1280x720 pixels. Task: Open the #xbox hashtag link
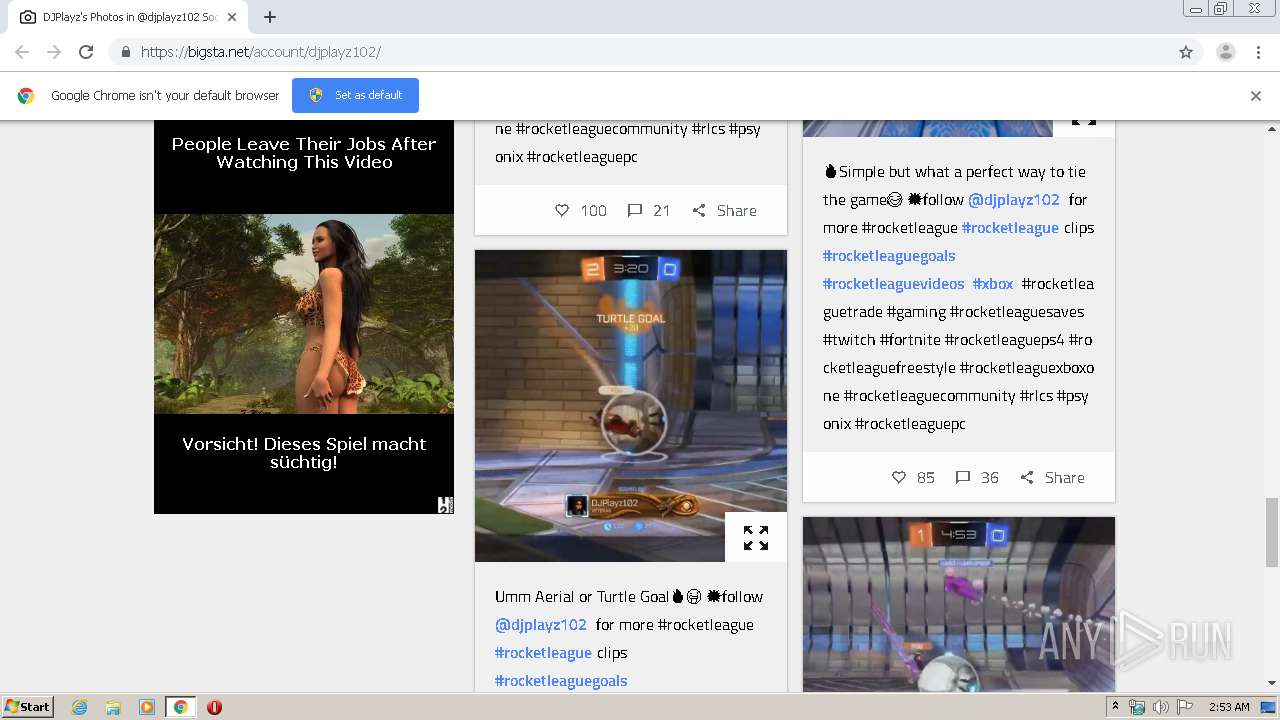tap(993, 283)
